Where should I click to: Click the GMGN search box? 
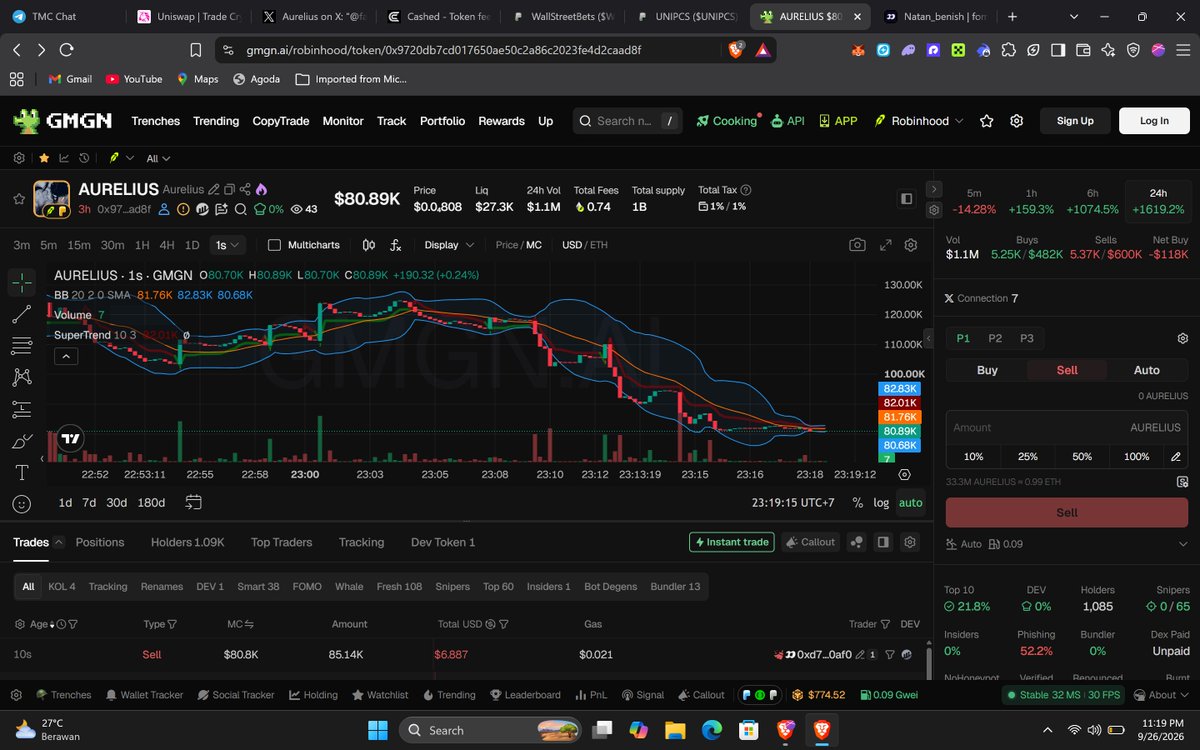coord(628,121)
